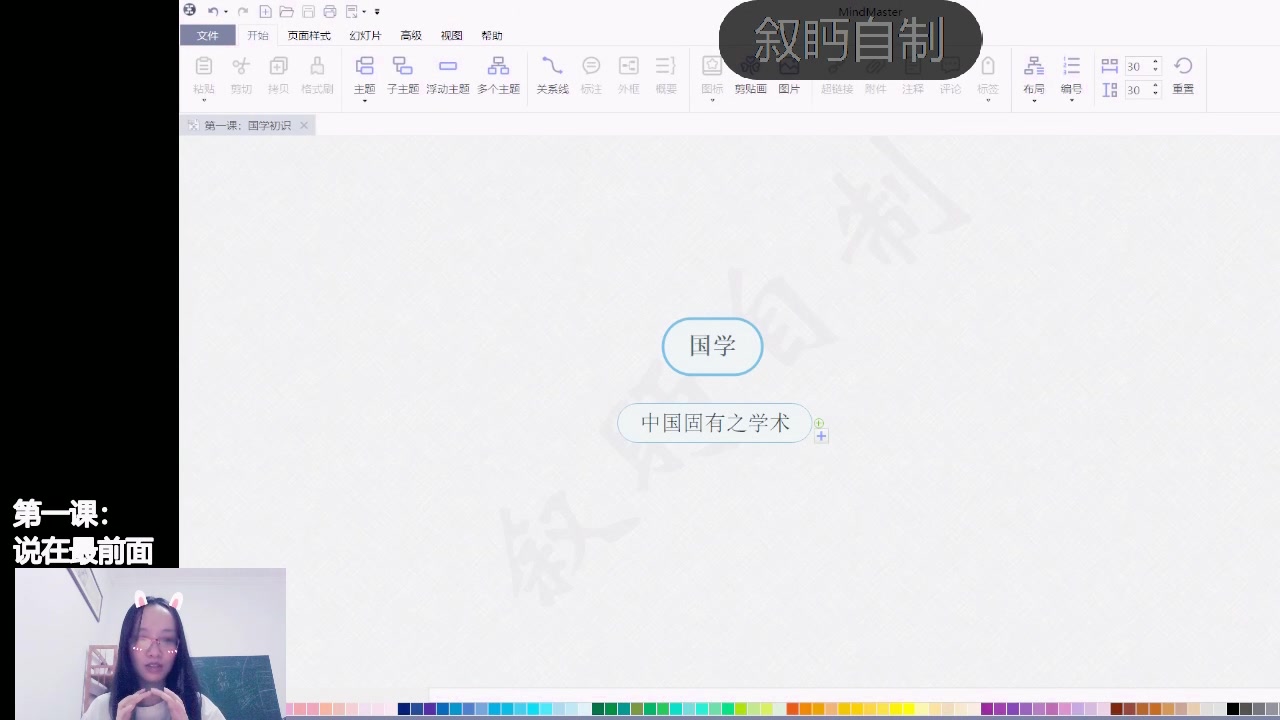The height and width of the screenshot is (720, 1280).
Task: Click the 标签 tag icon
Action: tap(988, 66)
